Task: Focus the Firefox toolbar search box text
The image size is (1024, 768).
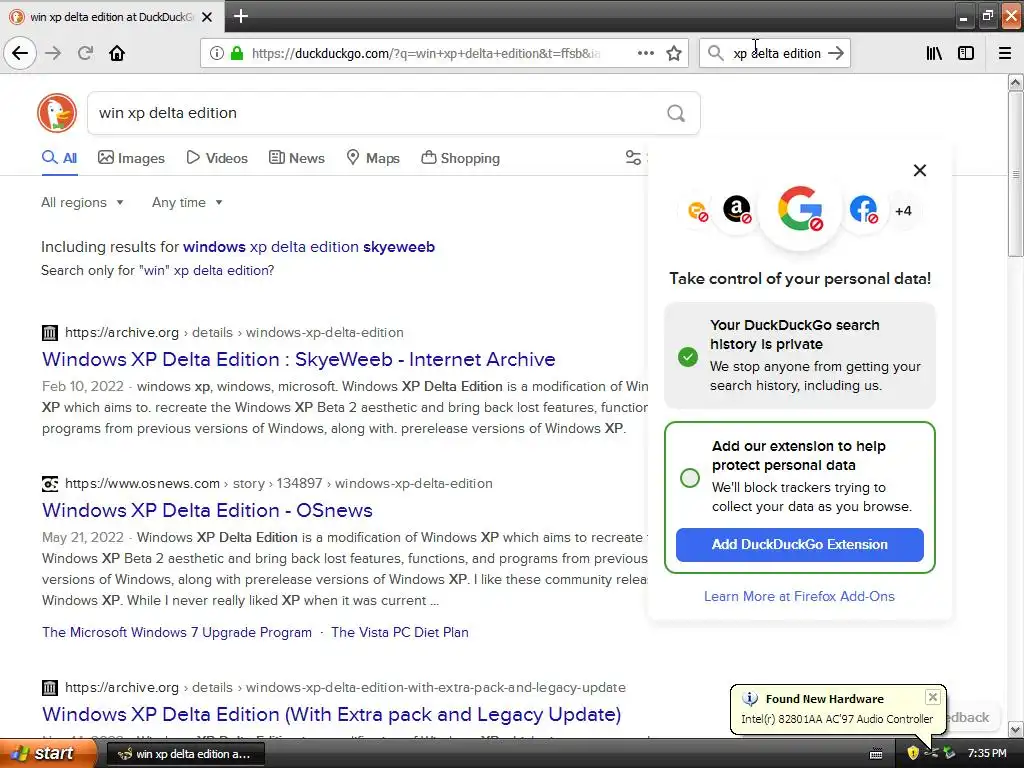Action: (776, 54)
